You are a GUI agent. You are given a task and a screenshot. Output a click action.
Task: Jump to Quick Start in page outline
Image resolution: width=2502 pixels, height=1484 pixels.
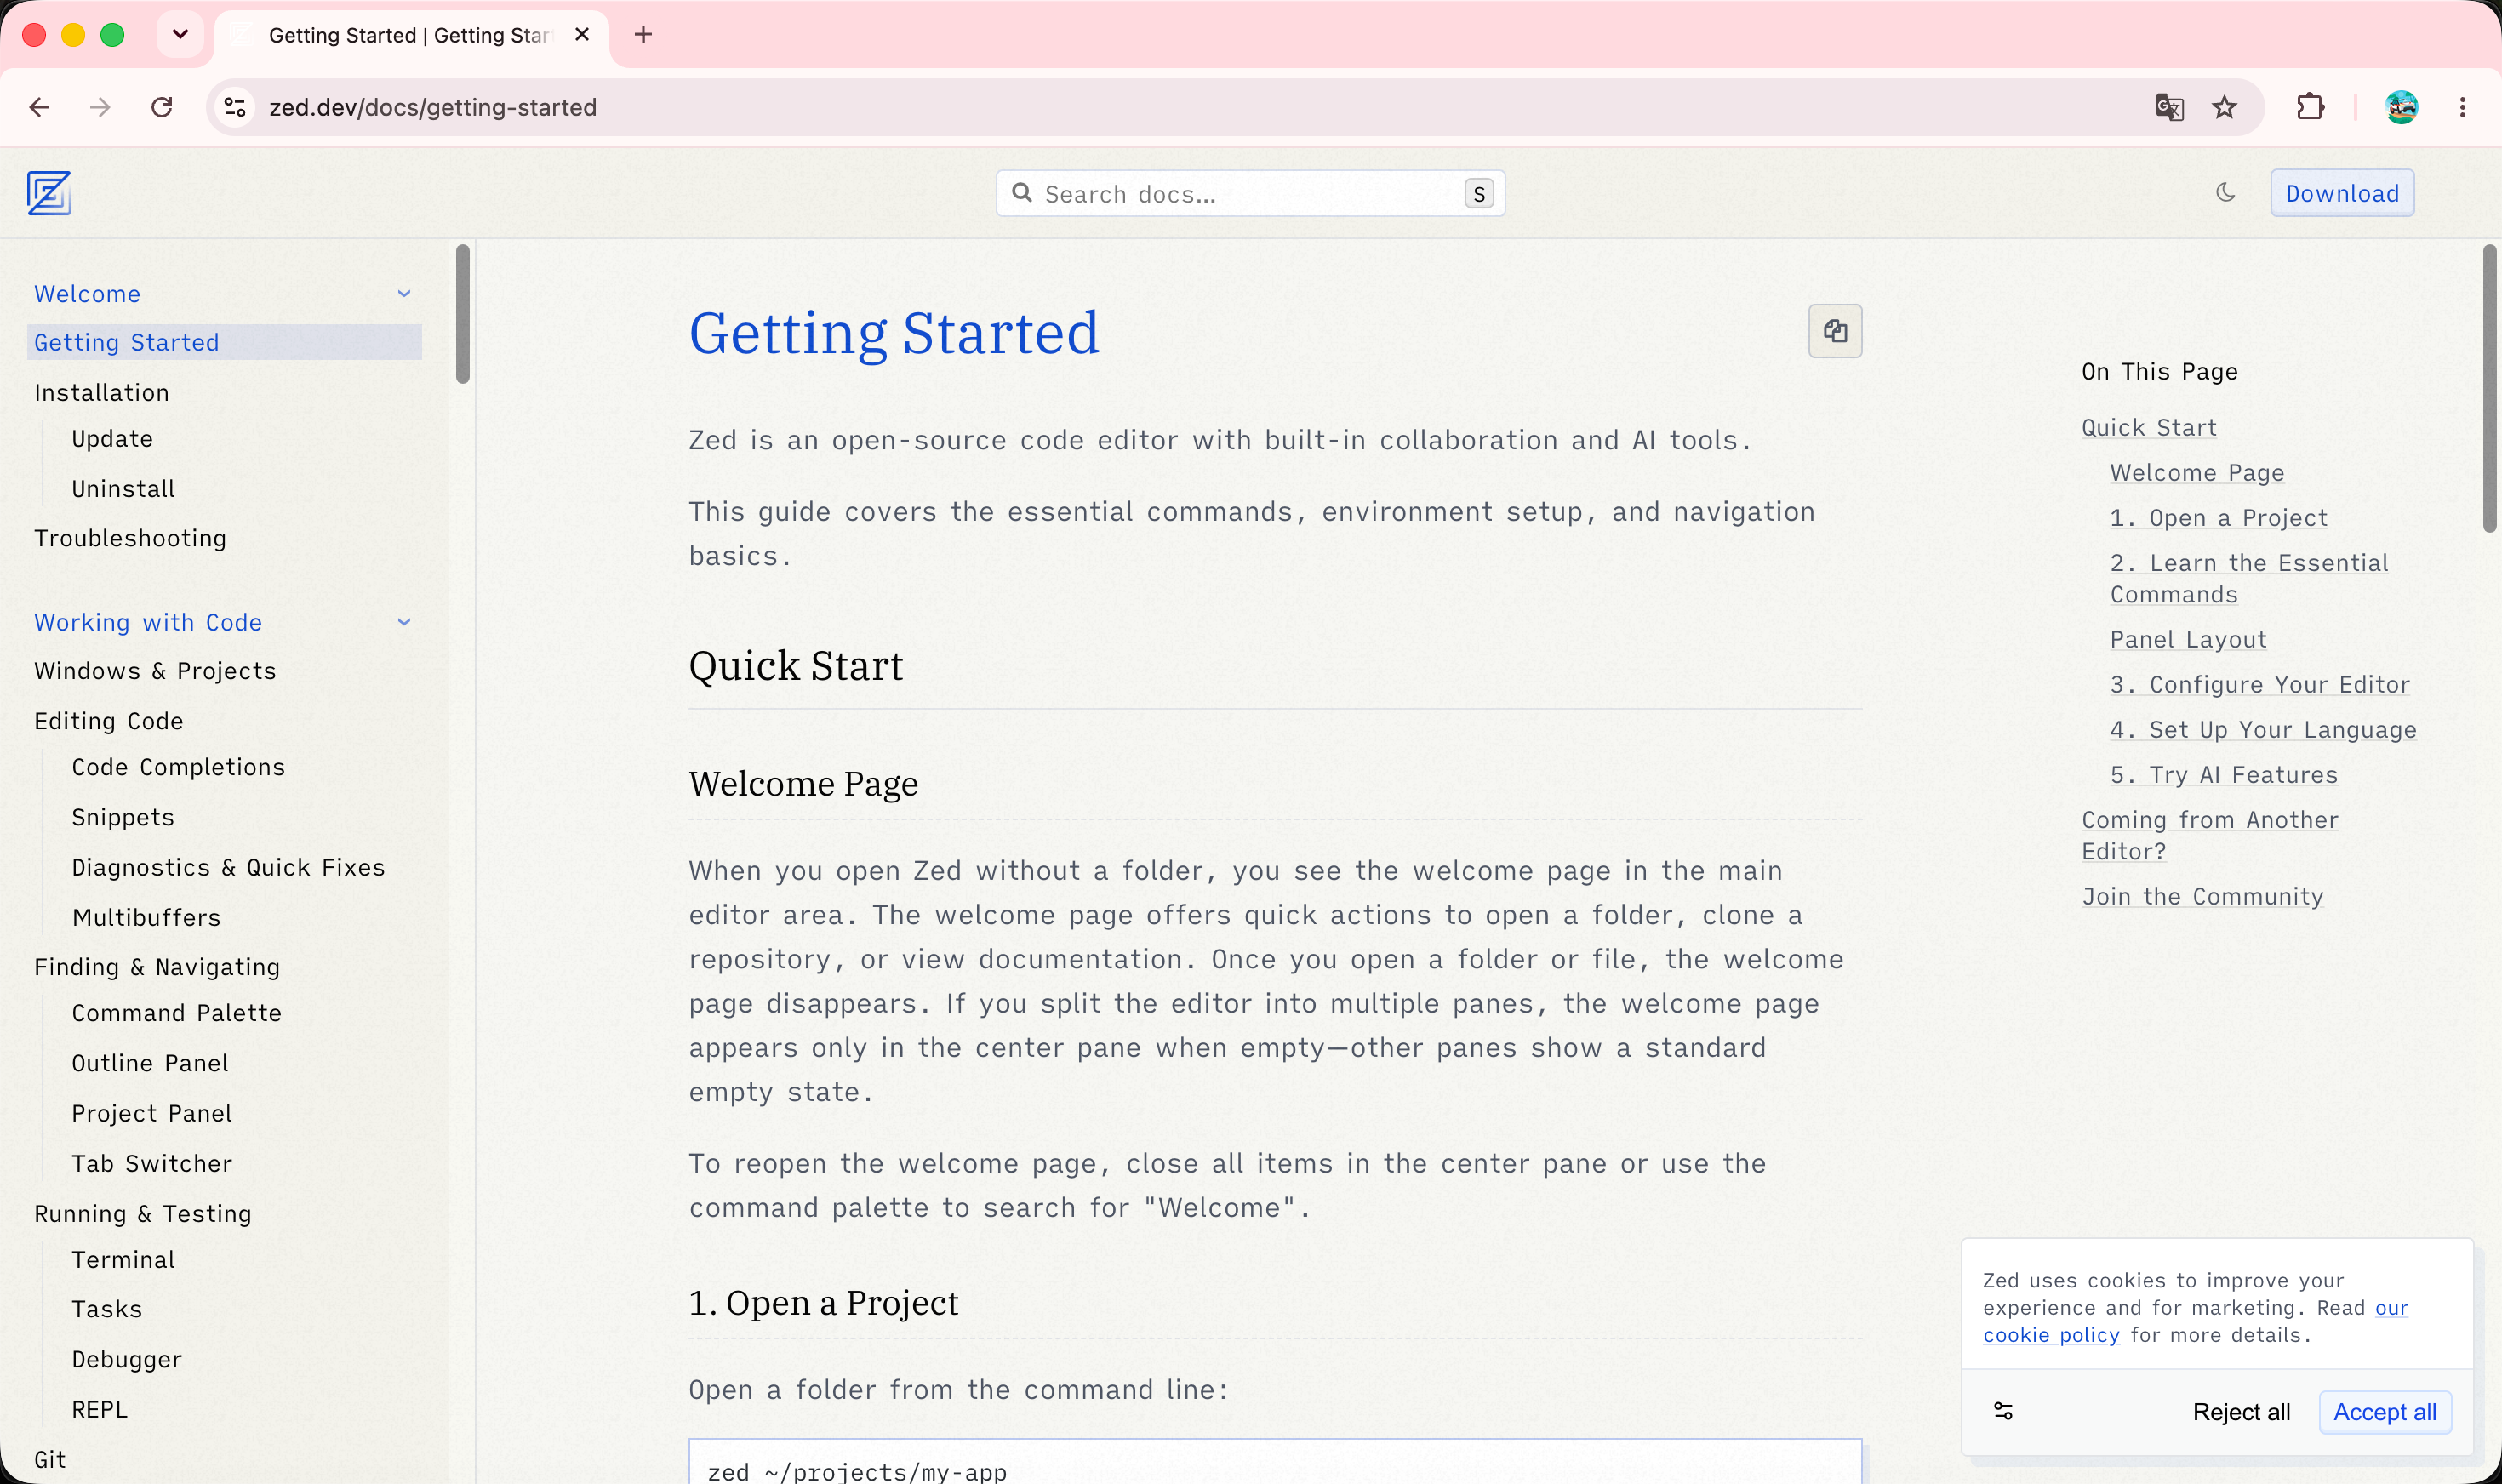(2149, 427)
